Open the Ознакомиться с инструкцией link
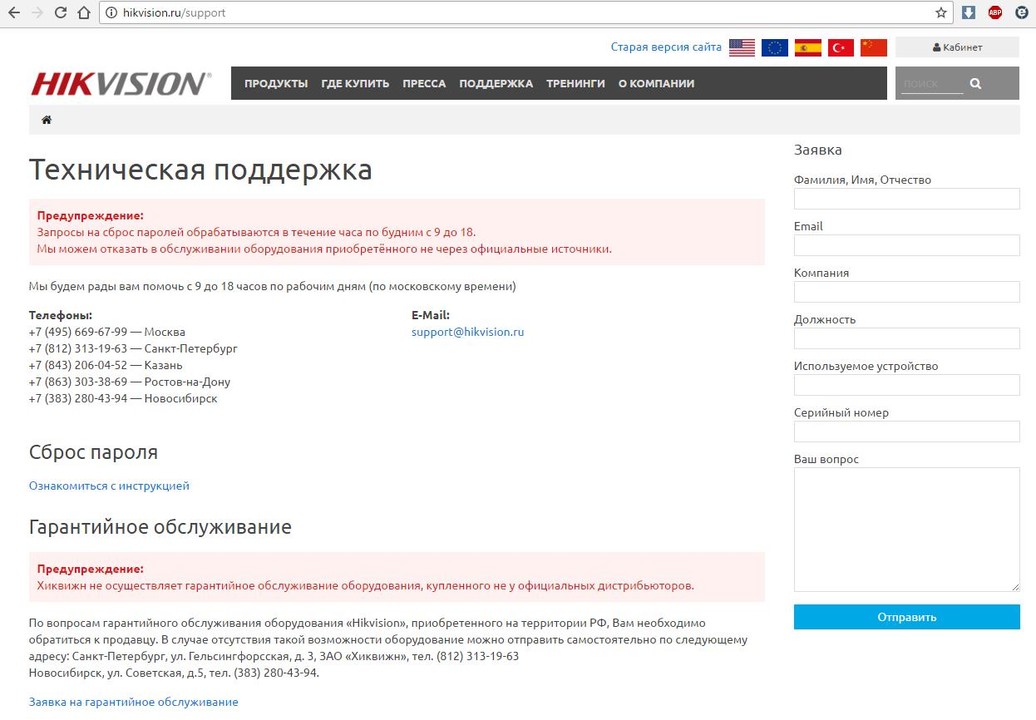This screenshot has height=720, width=1036. (x=109, y=486)
